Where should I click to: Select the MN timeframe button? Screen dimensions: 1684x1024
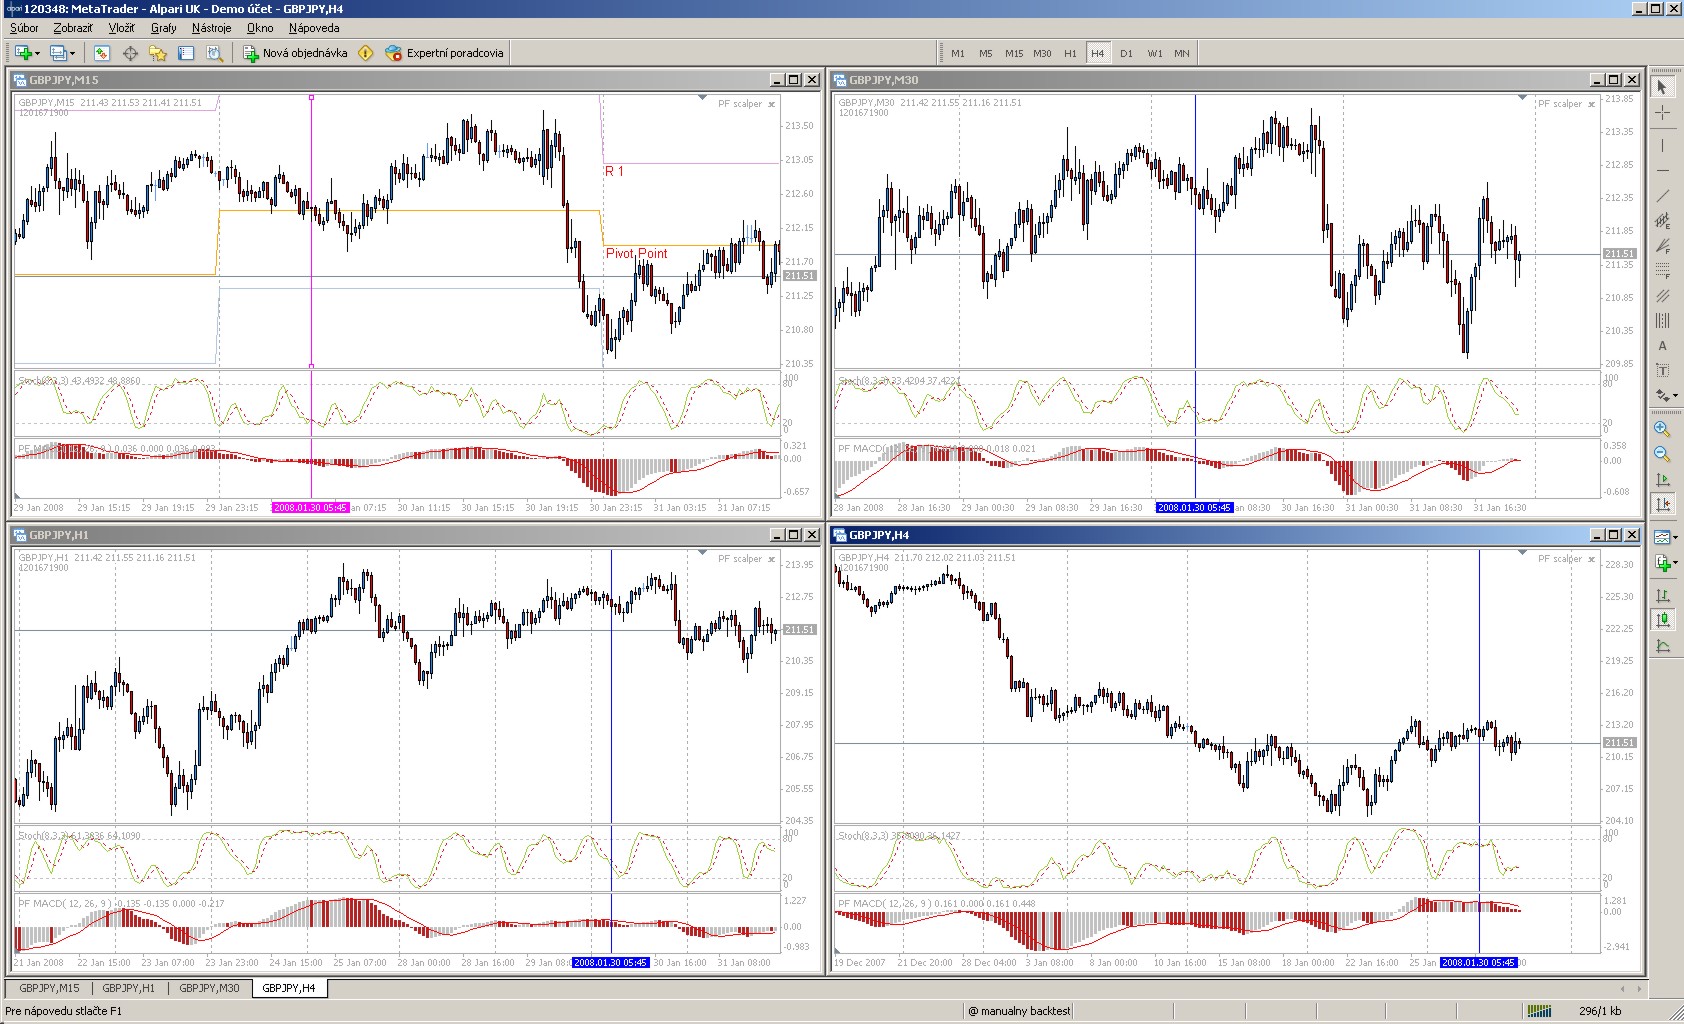[x=1182, y=53]
